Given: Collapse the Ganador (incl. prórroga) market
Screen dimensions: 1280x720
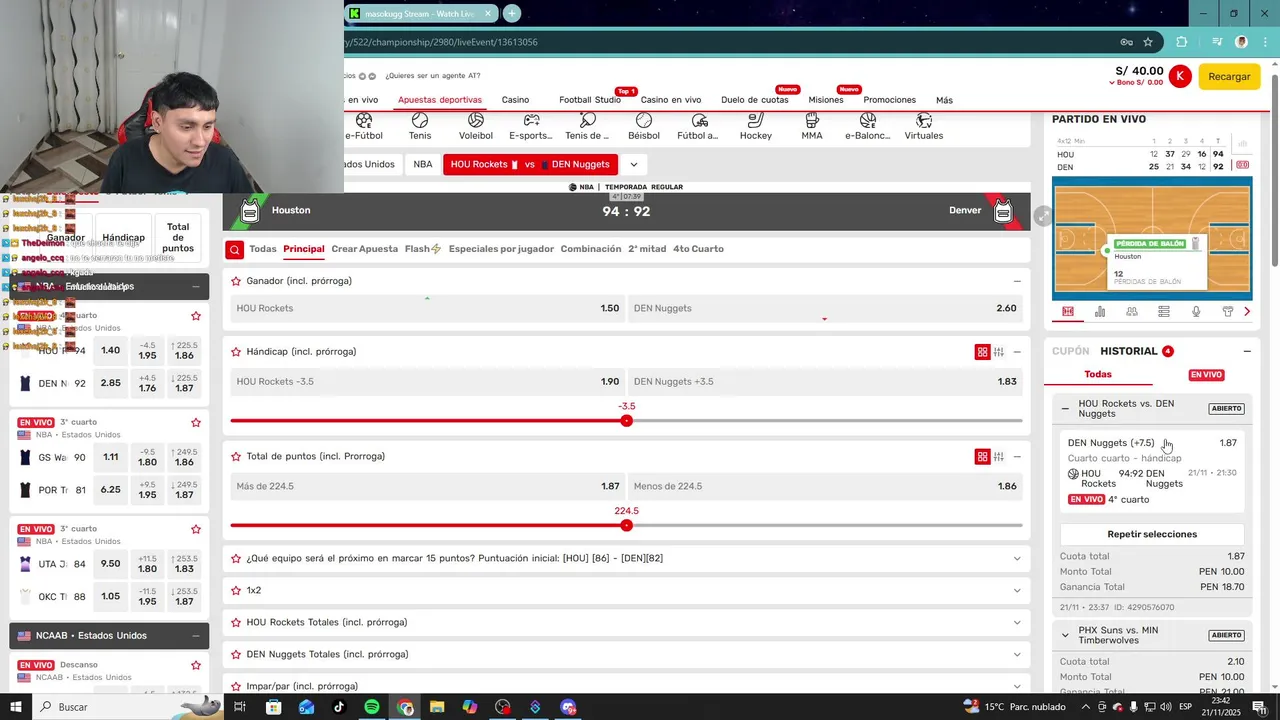Looking at the screenshot, I should [x=1017, y=281].
